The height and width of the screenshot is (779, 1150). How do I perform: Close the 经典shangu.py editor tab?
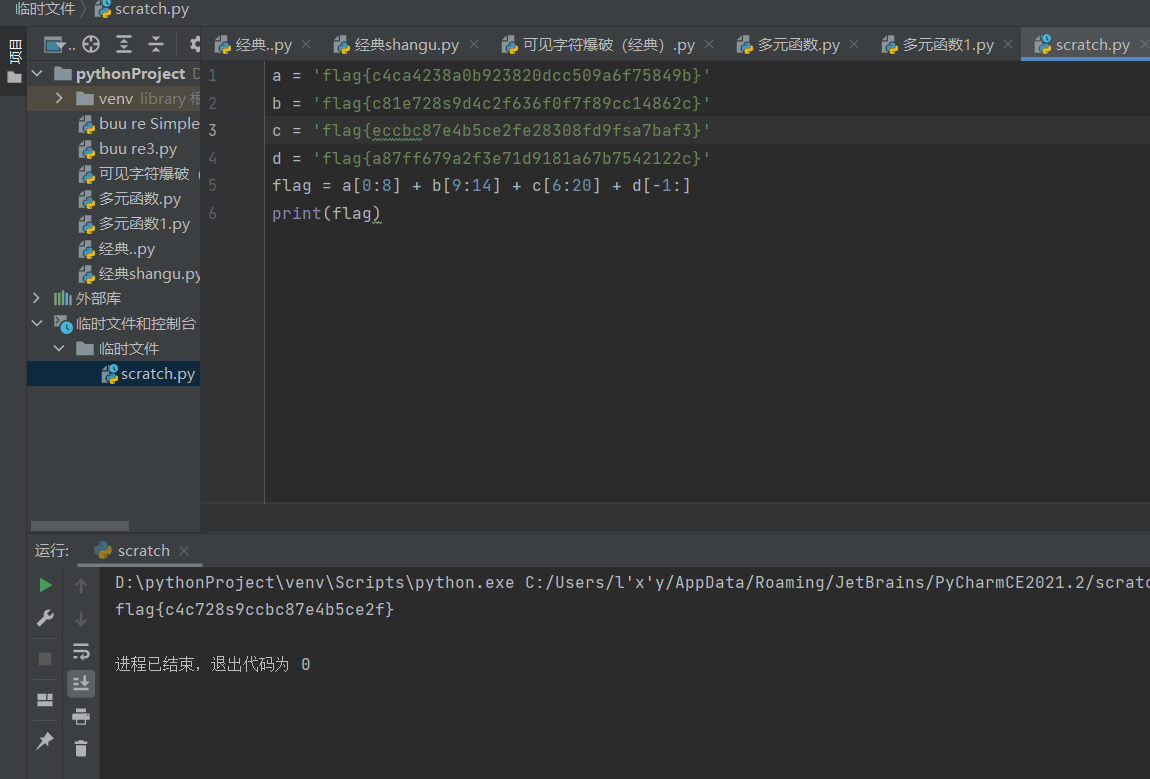[474, 44]
